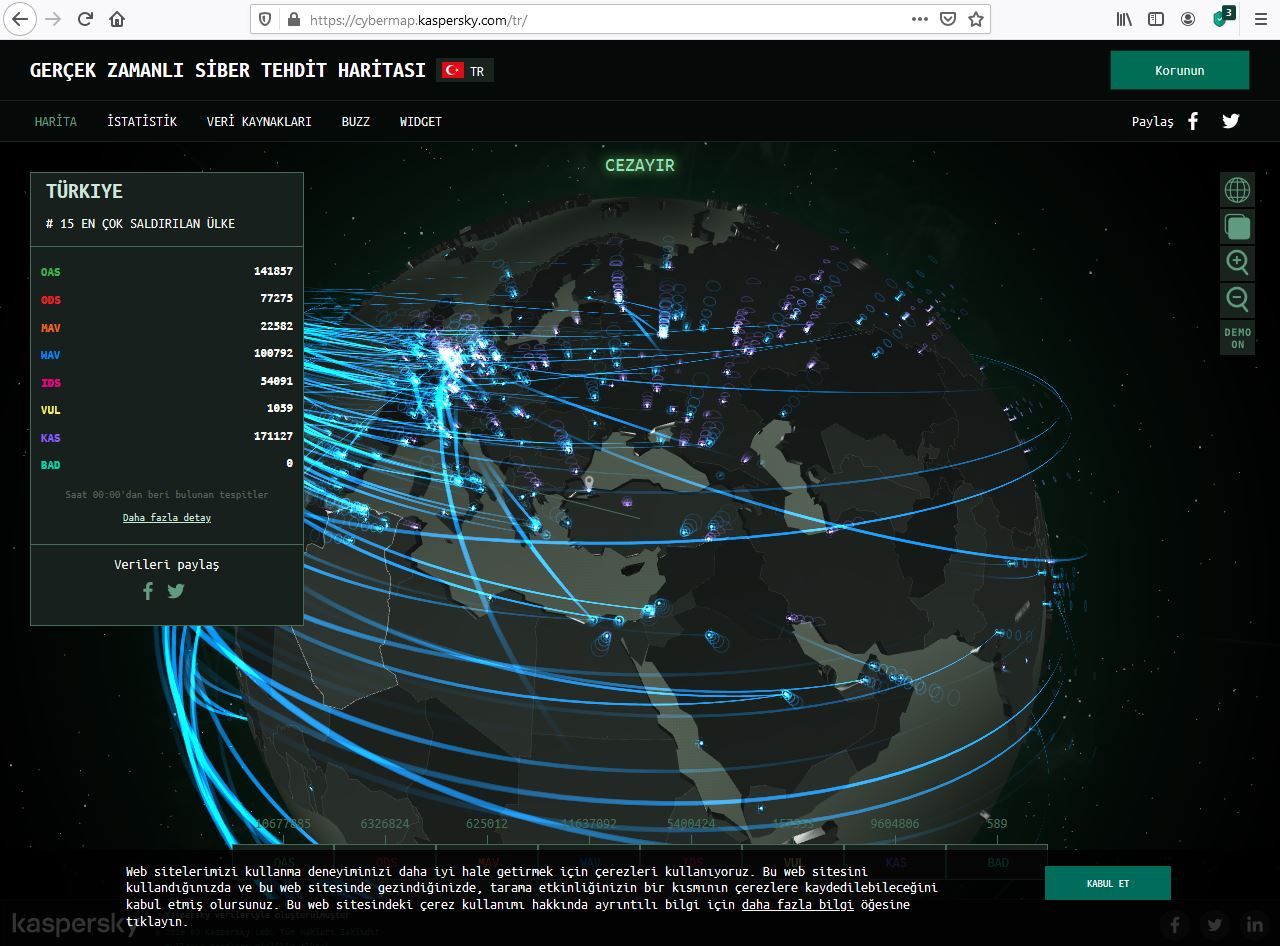The image size is (1280, 946).
Task: Select the ODS row showing 77275
Action: click(167, 300)
